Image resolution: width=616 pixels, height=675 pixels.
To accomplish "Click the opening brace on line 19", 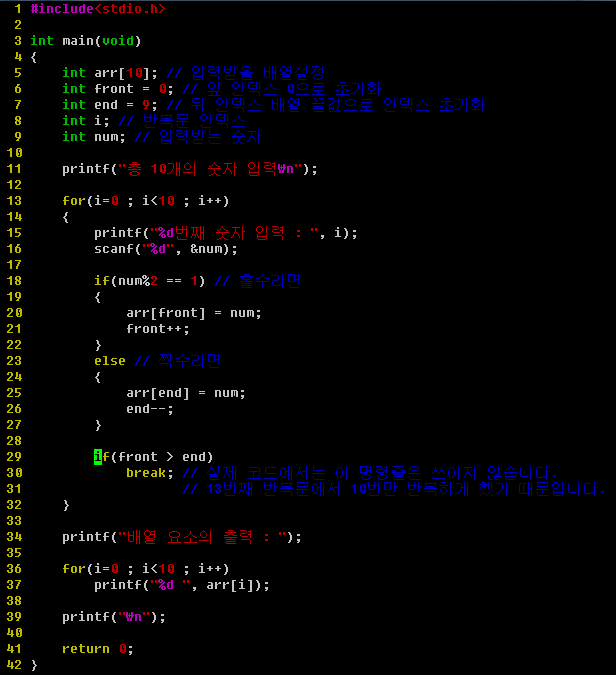I will point(98,297).
